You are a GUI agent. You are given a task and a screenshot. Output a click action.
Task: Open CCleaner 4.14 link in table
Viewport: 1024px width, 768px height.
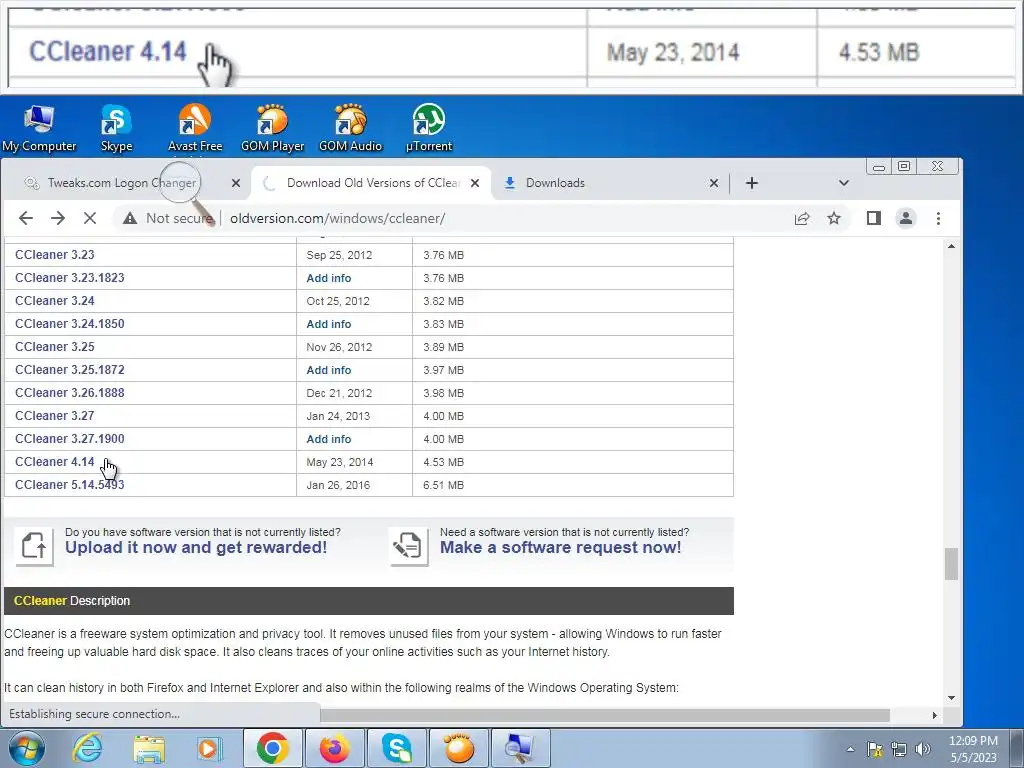[55, 462]
